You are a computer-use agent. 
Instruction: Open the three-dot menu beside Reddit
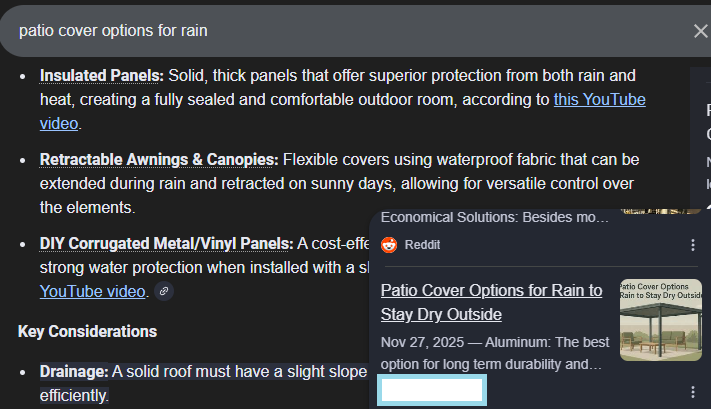(693, 245)
